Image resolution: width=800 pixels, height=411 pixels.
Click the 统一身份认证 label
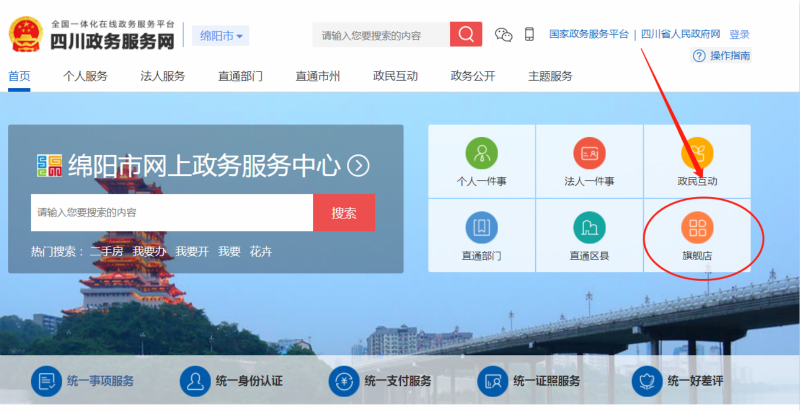pos(249,381)
